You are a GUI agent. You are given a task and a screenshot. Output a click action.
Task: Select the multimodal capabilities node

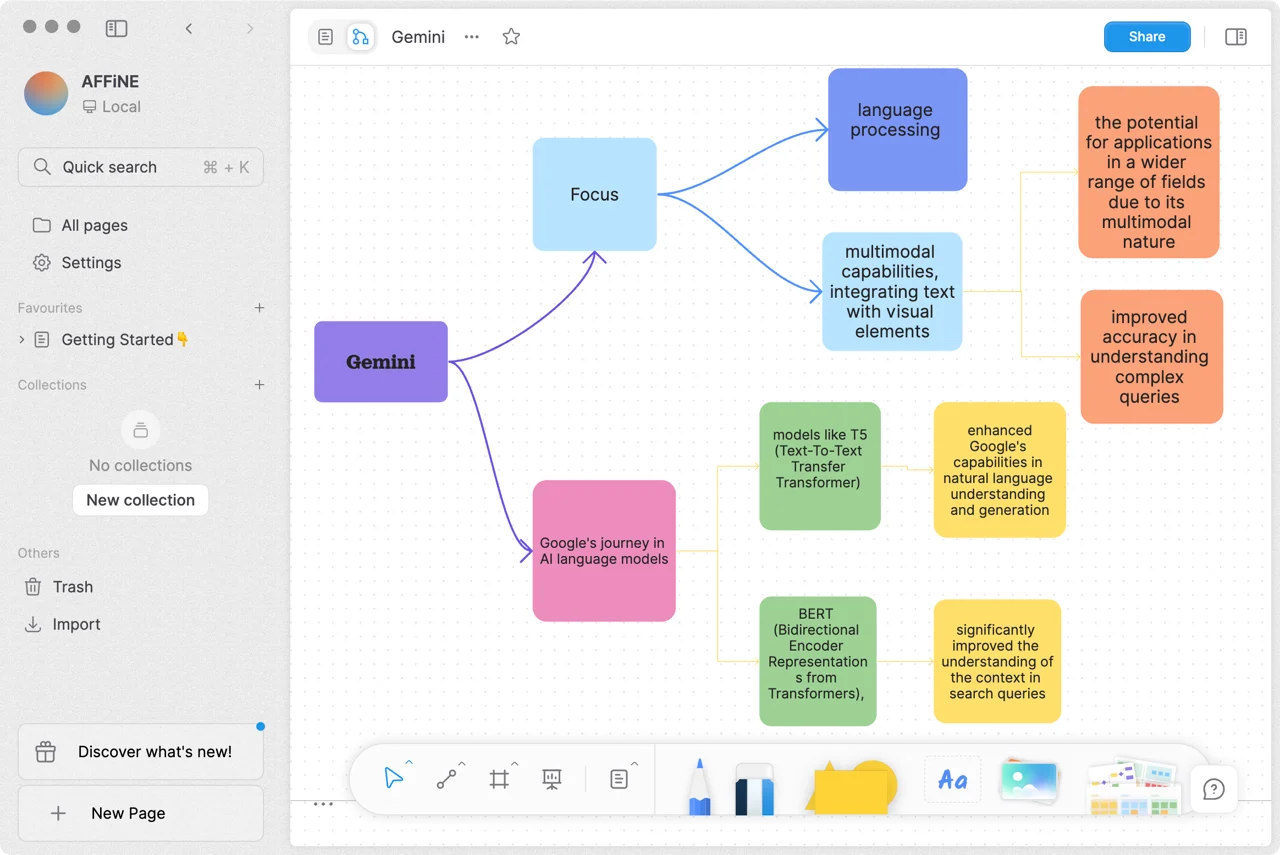[892, 291]
